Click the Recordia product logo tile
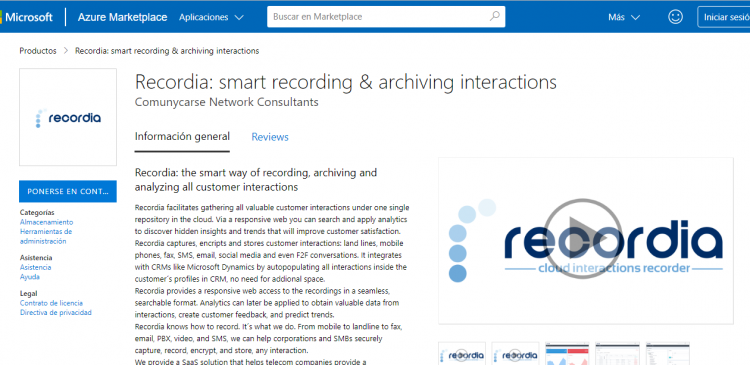This screenshot has width=750, height=365. pyautogui.click(x=68, y=117)
